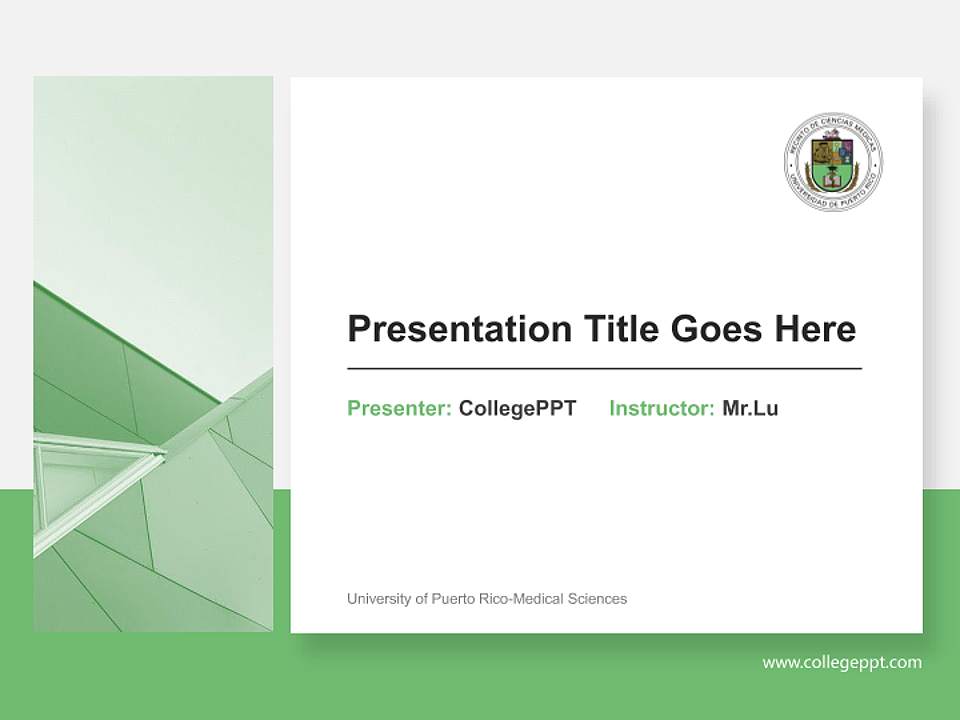Click 'University of Puerto Rico-Medical Sciences' footer text
Image resolution: width=960 pixels, height=720 pixels.
(487, 599)
